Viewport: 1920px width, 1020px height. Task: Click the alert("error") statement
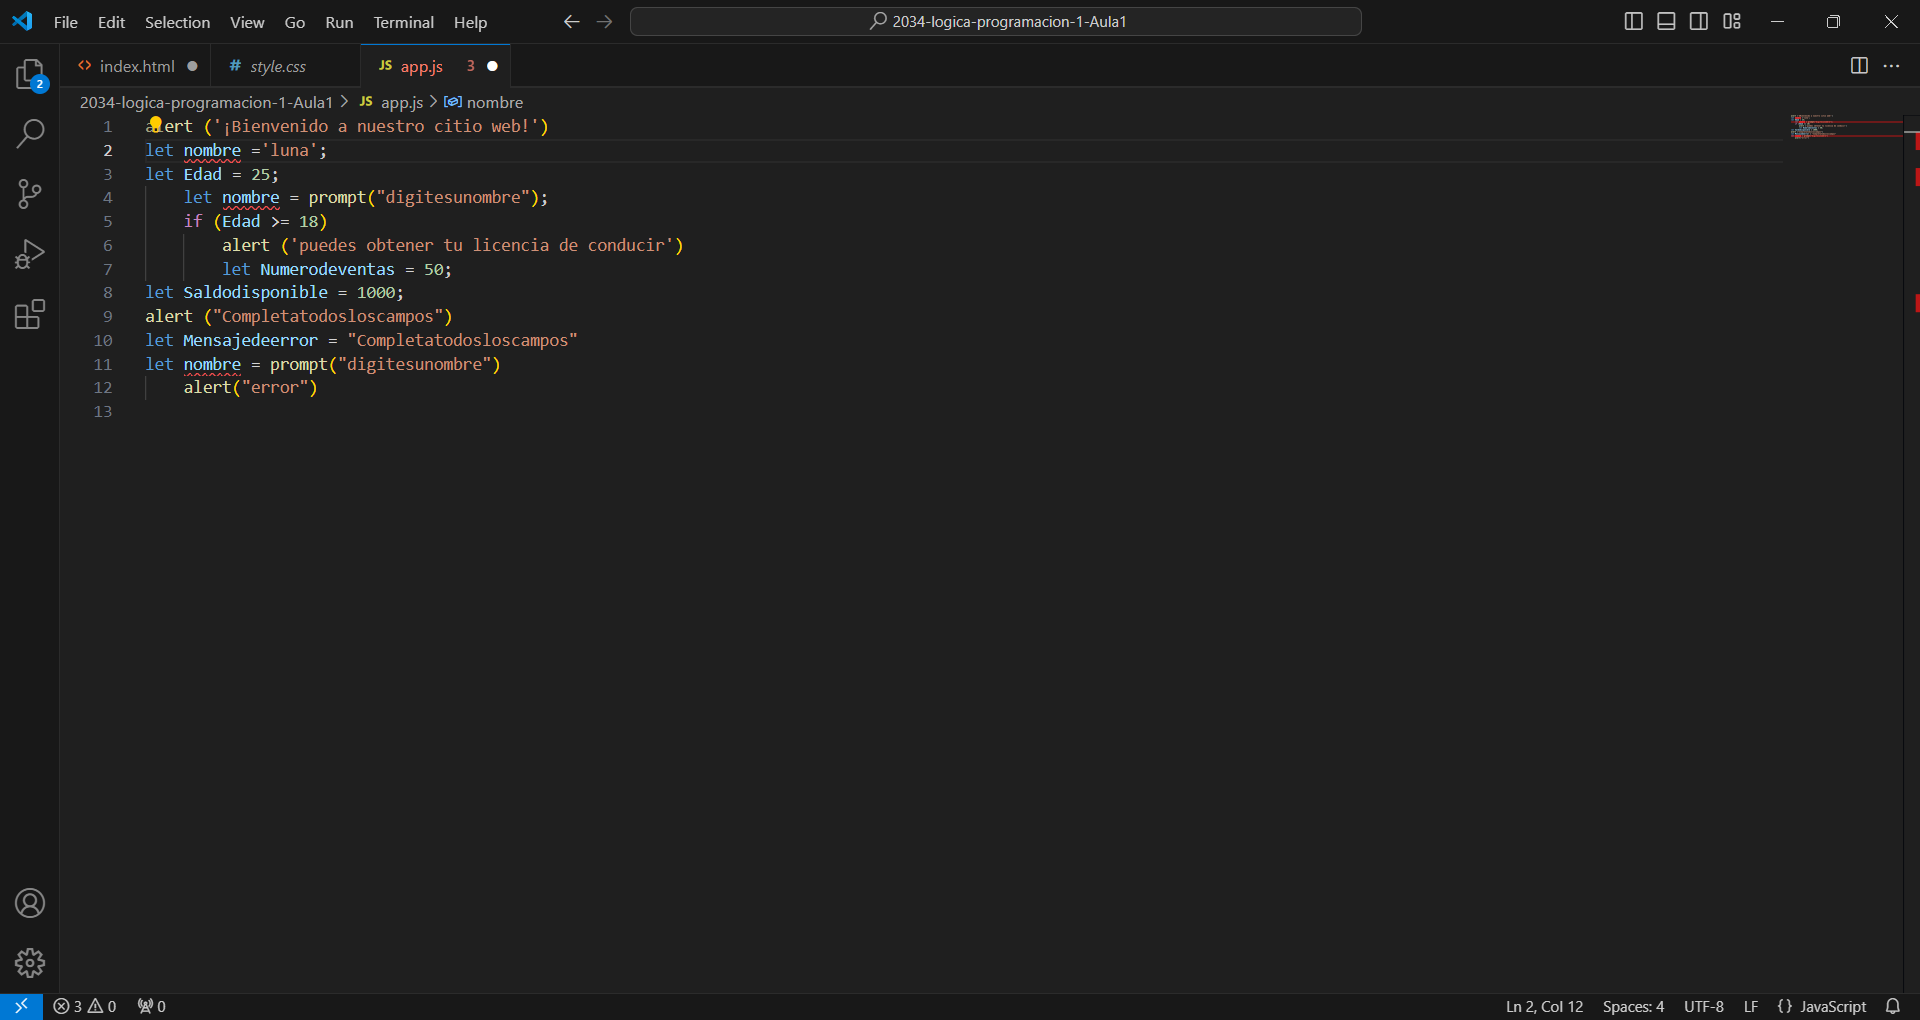(x=250, y=387)
